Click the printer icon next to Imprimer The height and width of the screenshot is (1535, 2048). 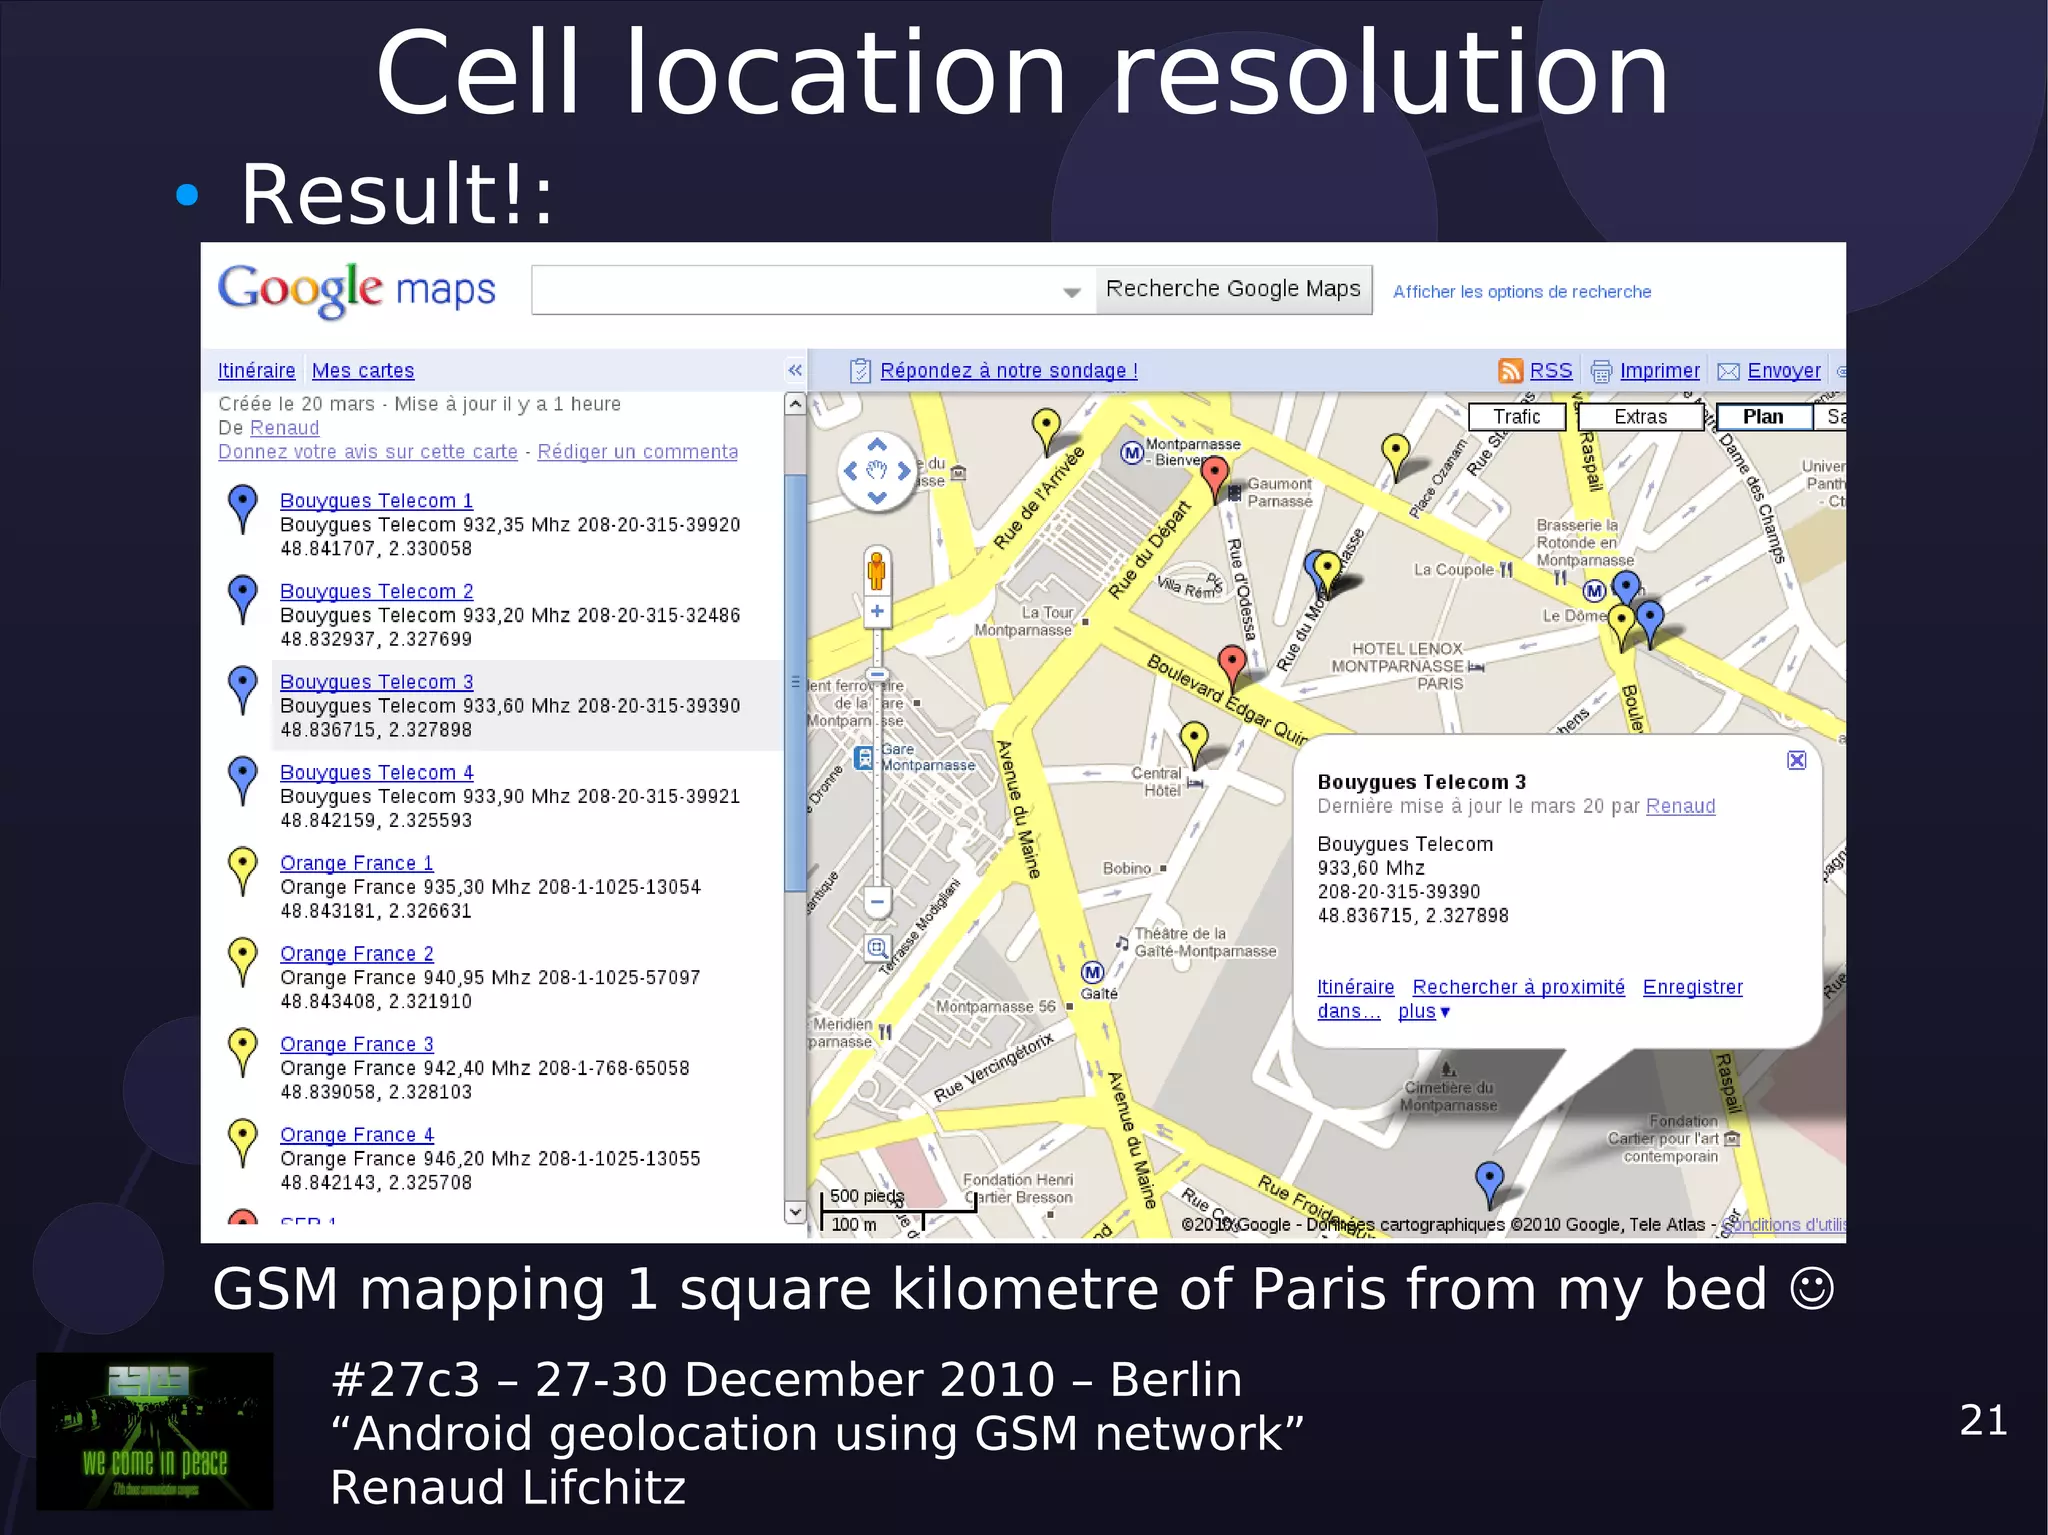pyautogui.click(x=1601, y=371)
